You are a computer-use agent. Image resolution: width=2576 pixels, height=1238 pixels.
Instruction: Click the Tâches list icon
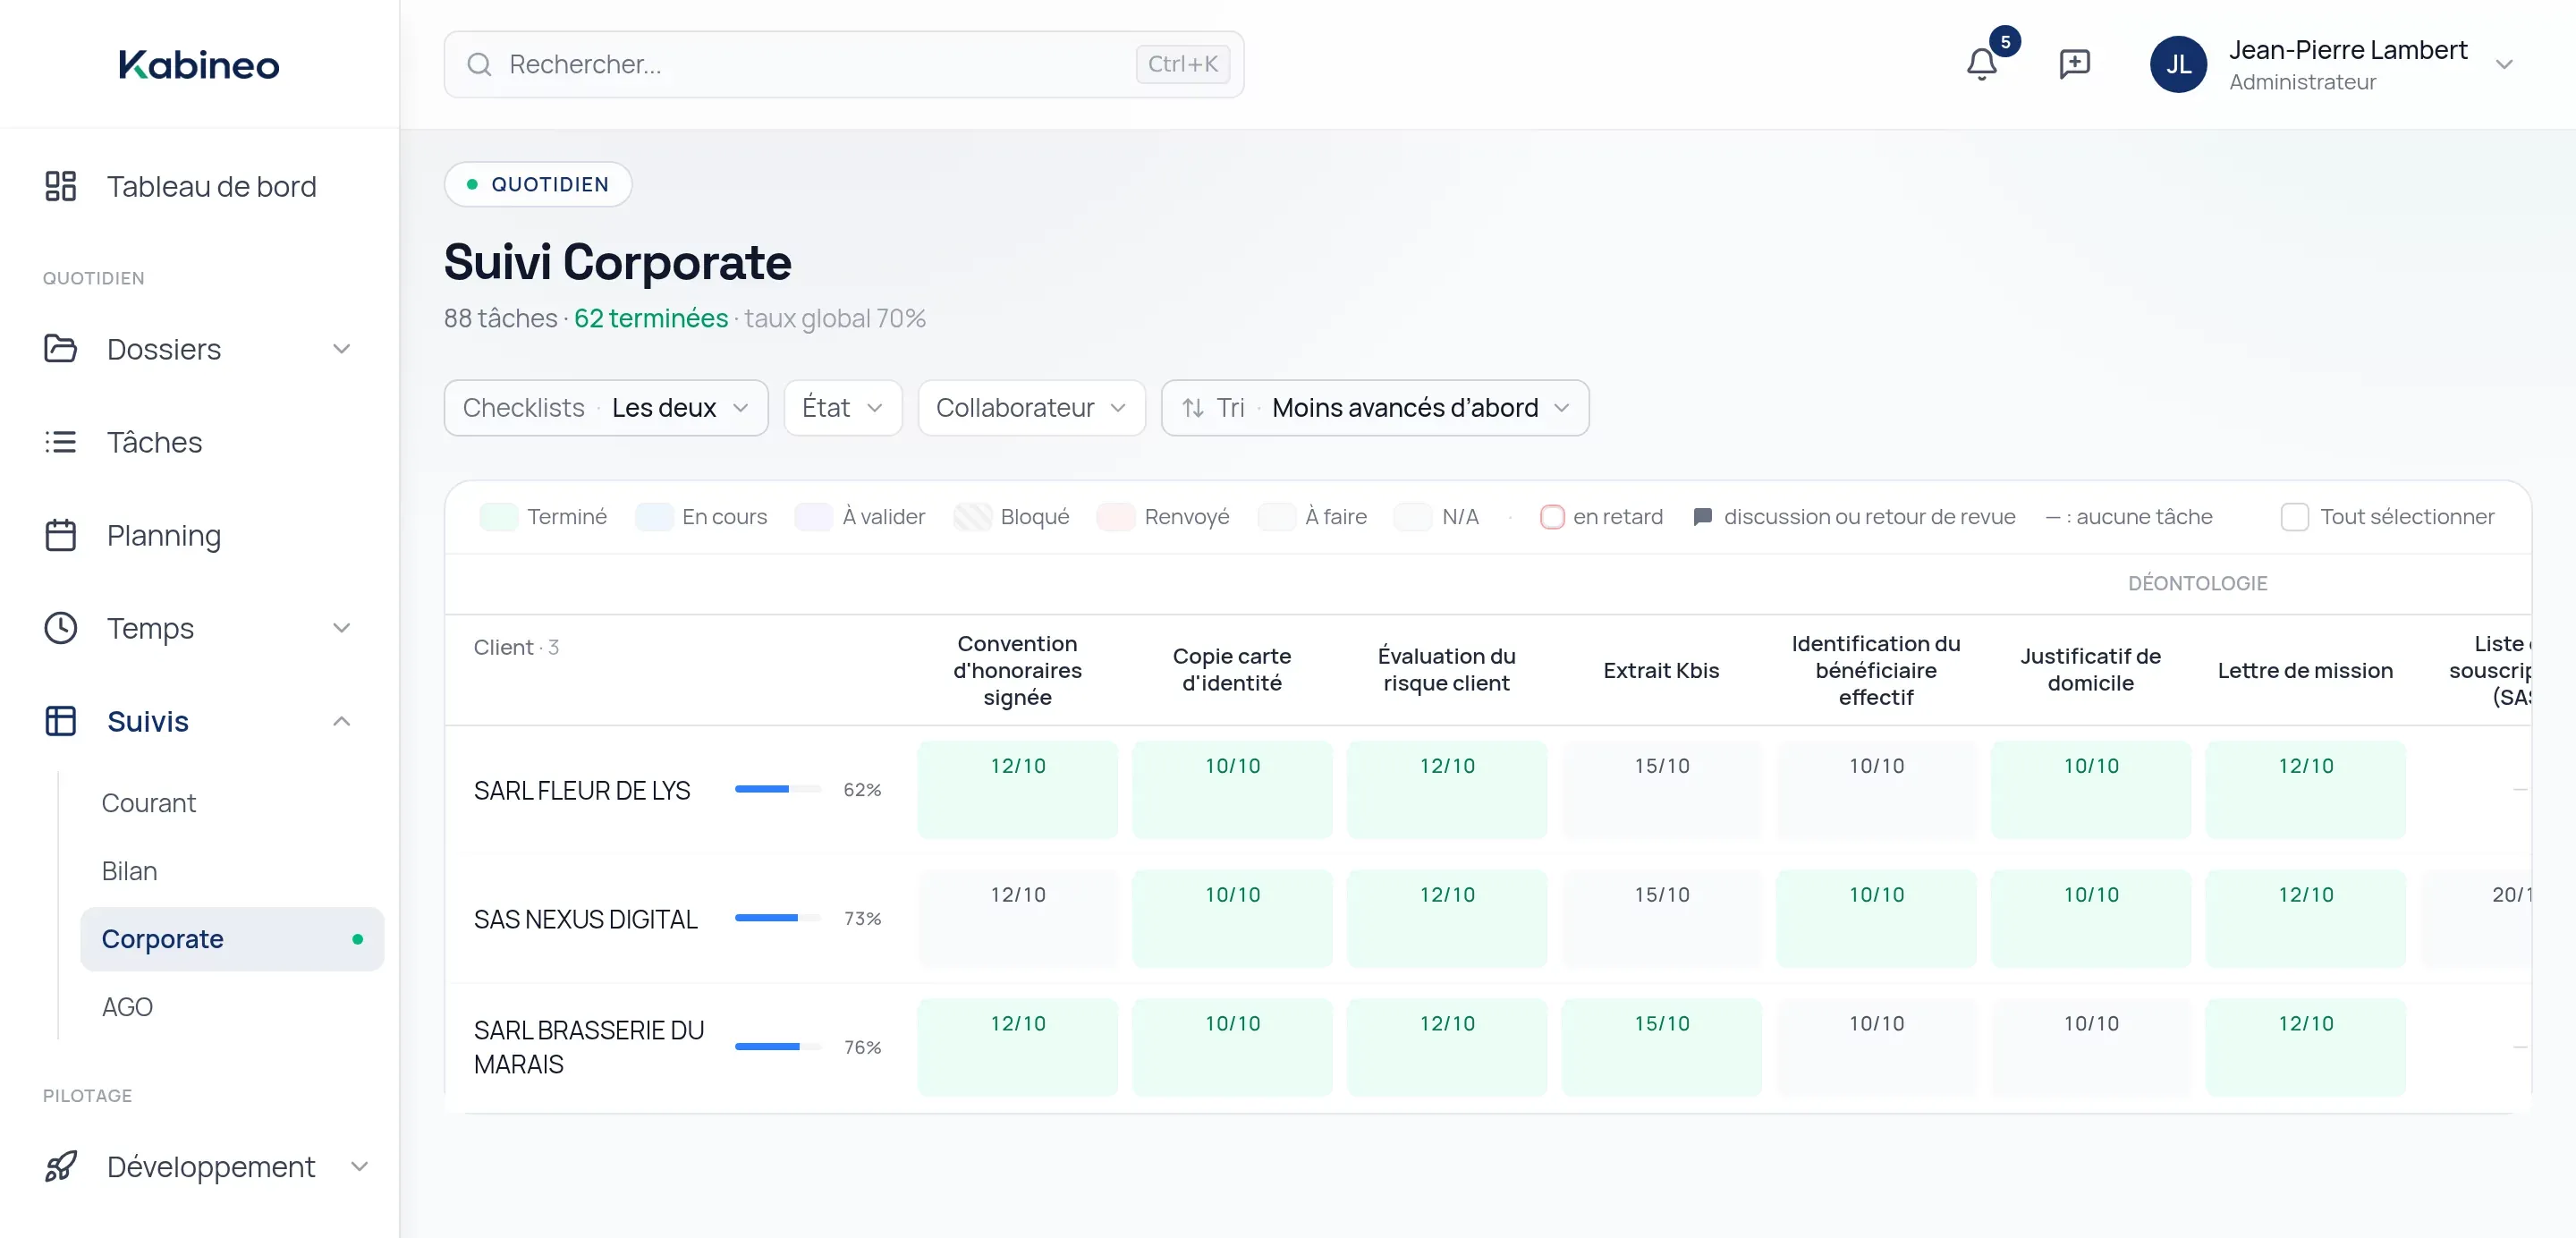click(x=60, y=441)
